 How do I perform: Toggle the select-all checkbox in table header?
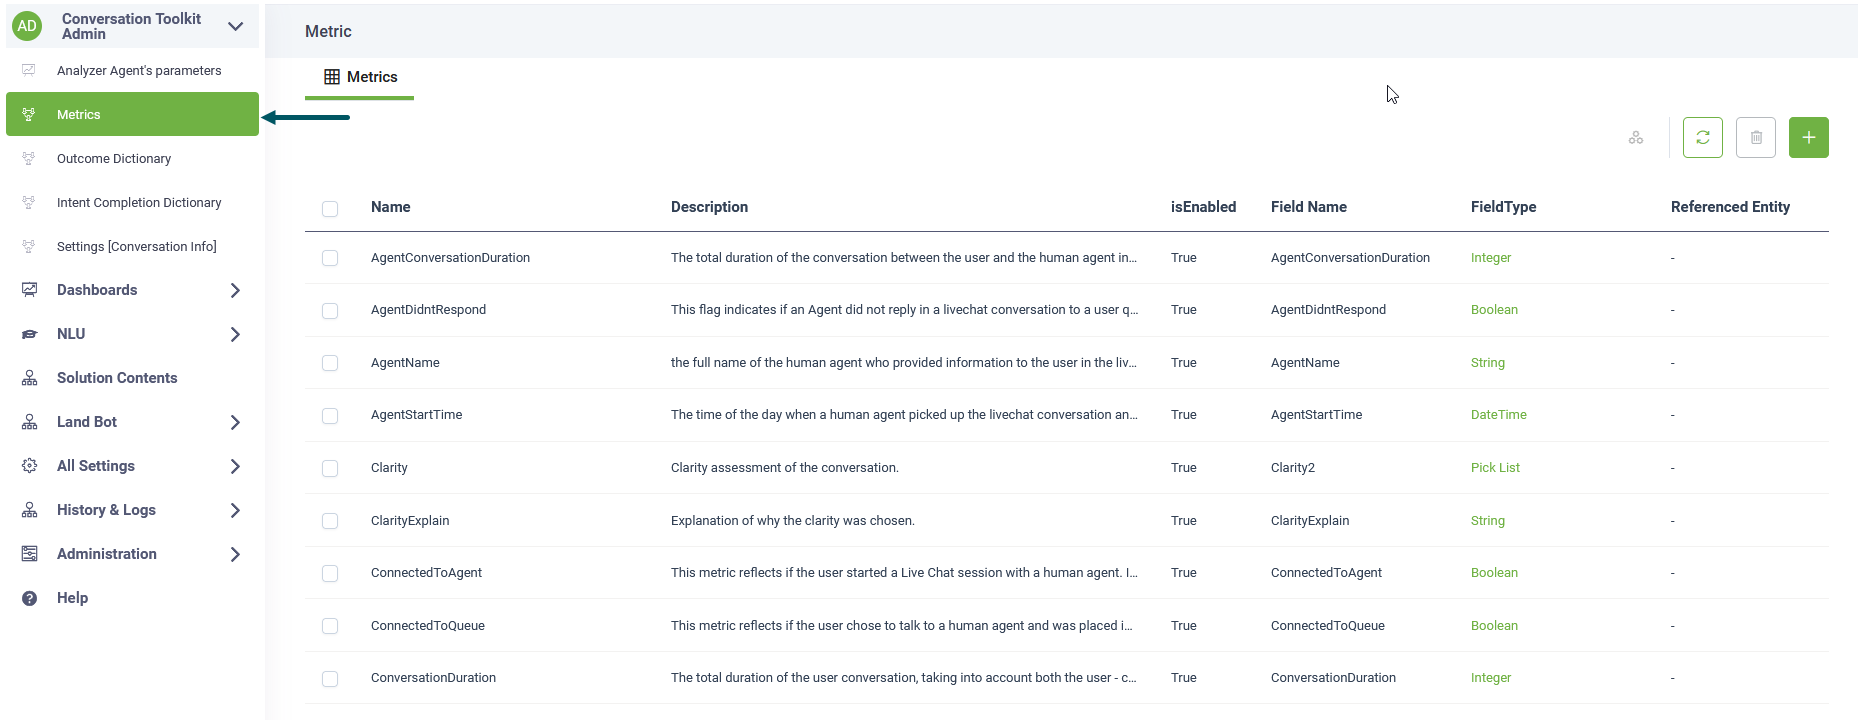point(330,208)
